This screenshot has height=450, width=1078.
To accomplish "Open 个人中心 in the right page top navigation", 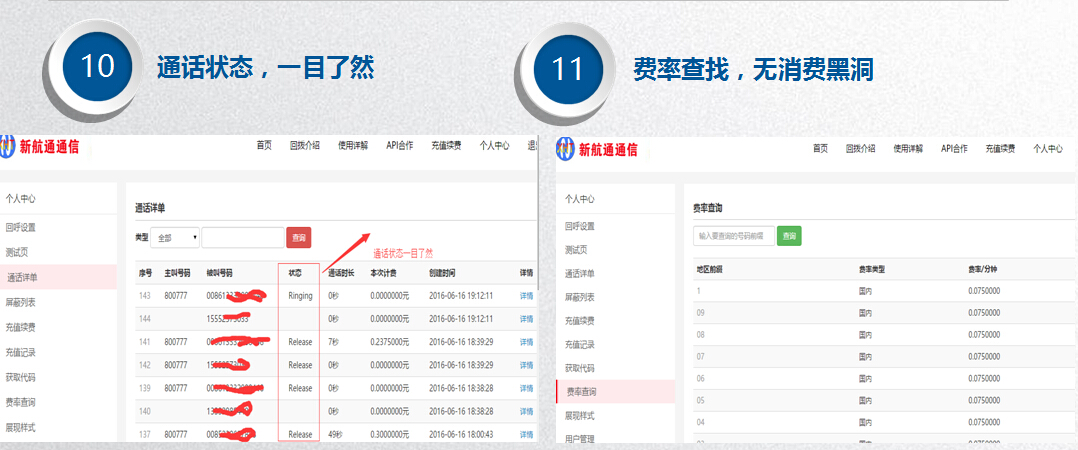I will coord(1048,148).
